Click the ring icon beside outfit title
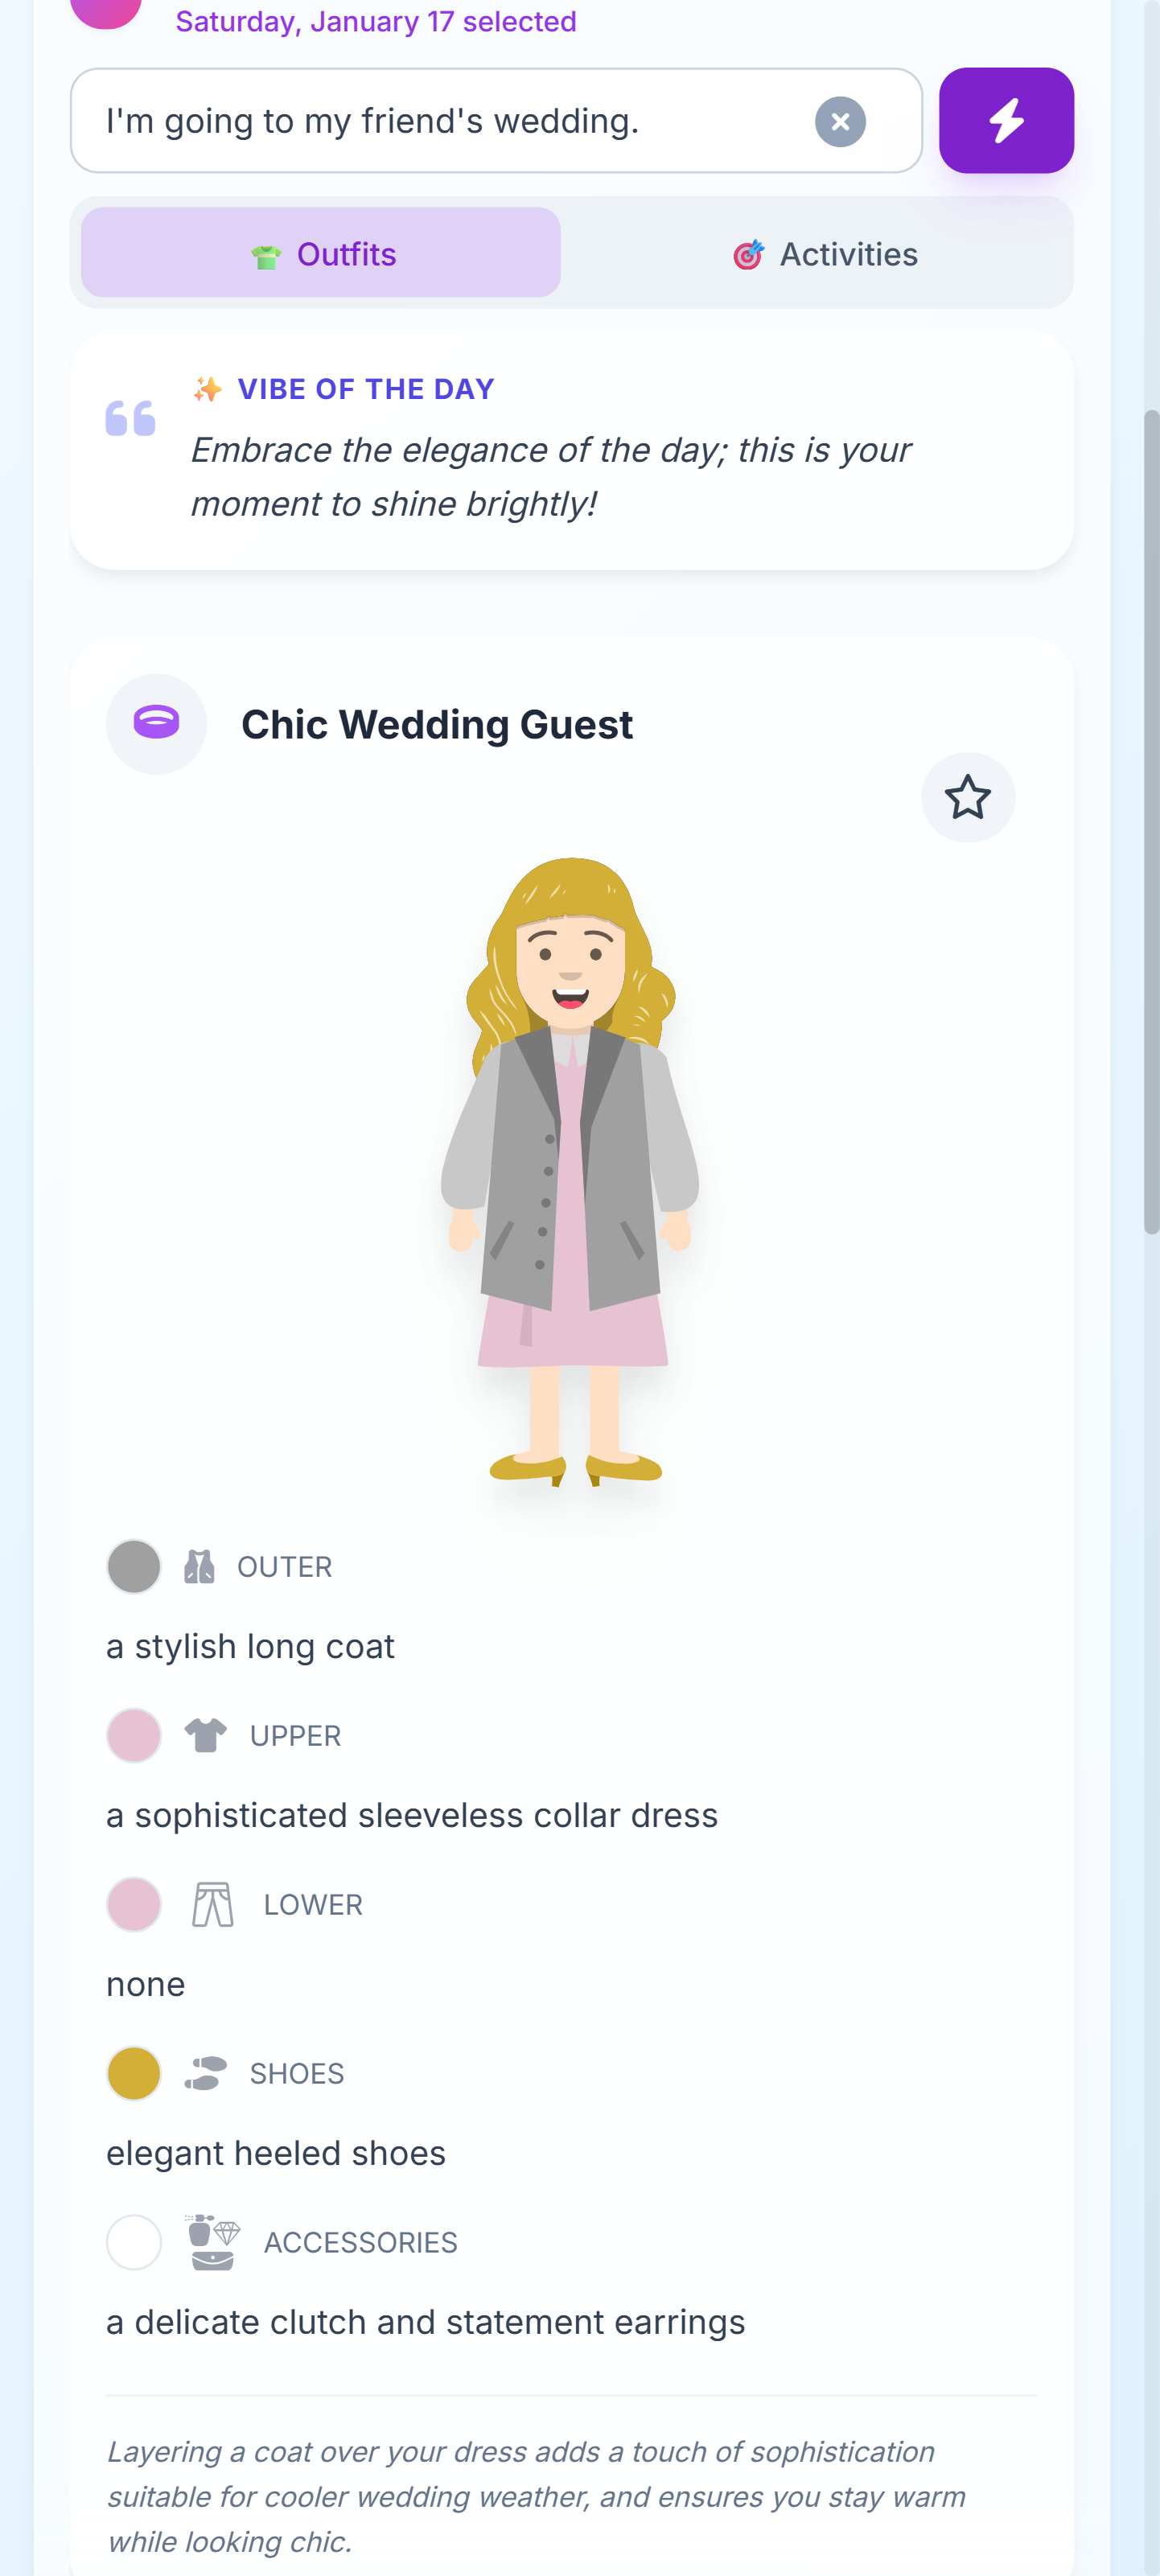The image size is (1160, 2576). (156, 723)
